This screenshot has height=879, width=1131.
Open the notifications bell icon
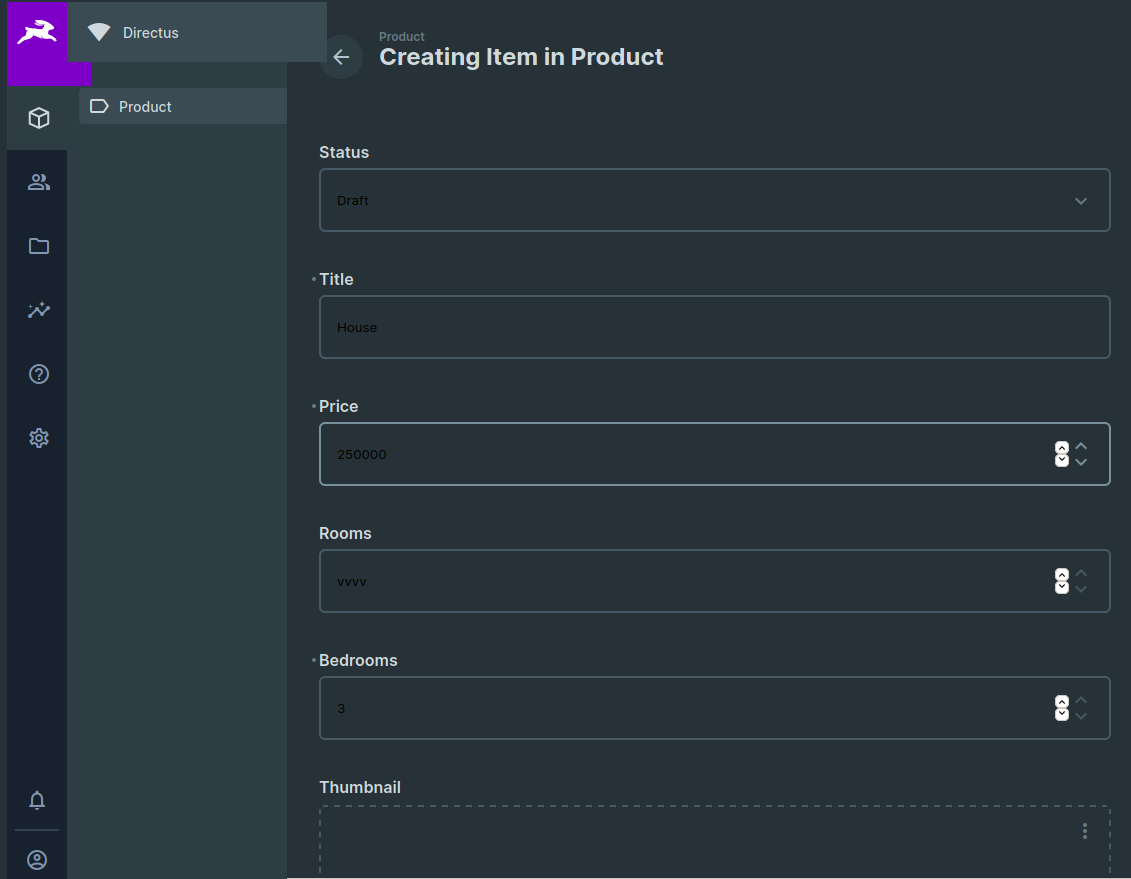point(37,800)
